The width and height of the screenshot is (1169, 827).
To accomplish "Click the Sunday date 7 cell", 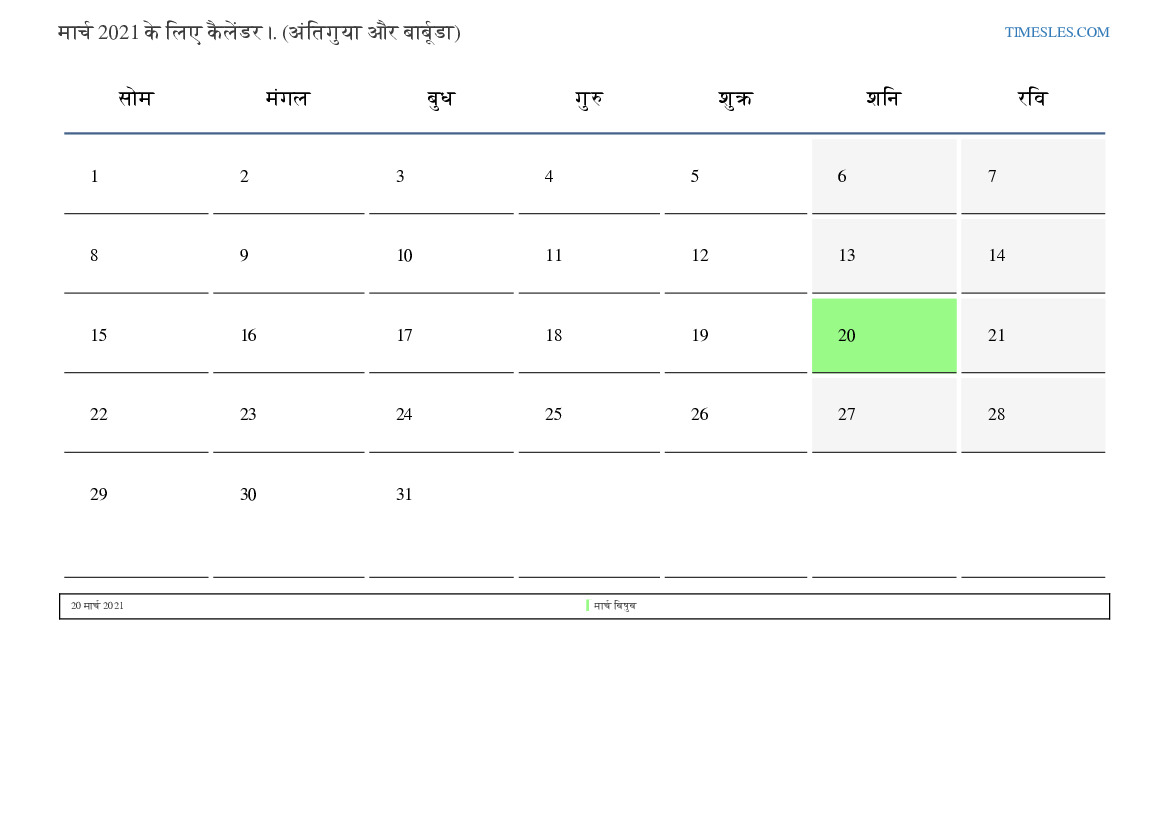I will click(x=1032, y=177).
